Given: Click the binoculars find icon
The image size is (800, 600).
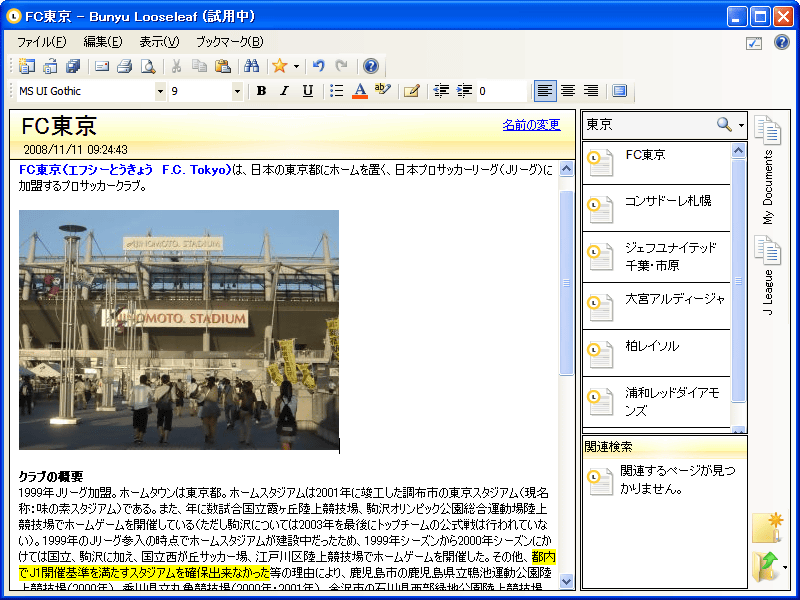Looking at the screenshot, I should point(252,66).
